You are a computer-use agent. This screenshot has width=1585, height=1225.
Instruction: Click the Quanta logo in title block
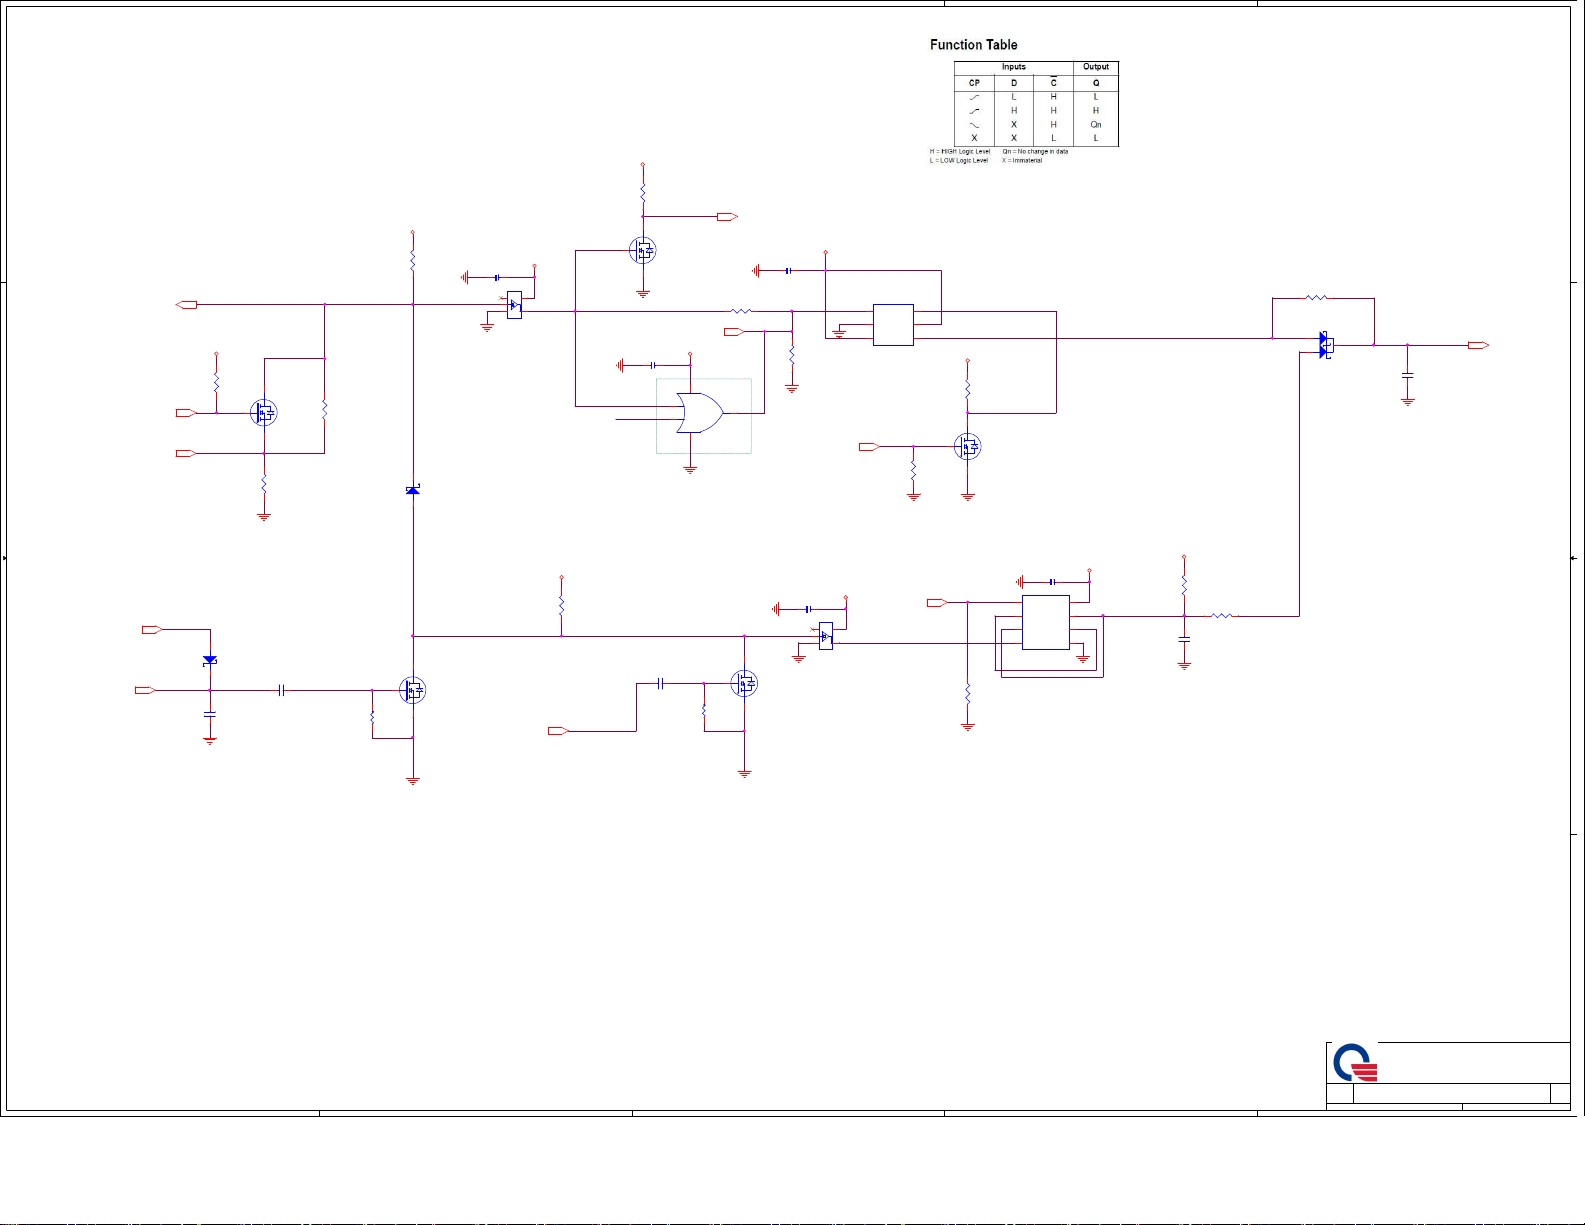tap(1356, 1062)
